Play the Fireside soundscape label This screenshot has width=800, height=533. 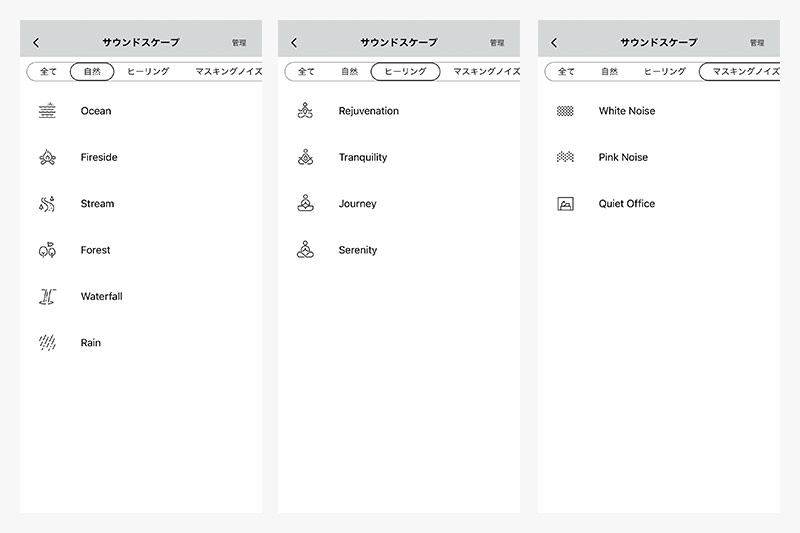99,157
